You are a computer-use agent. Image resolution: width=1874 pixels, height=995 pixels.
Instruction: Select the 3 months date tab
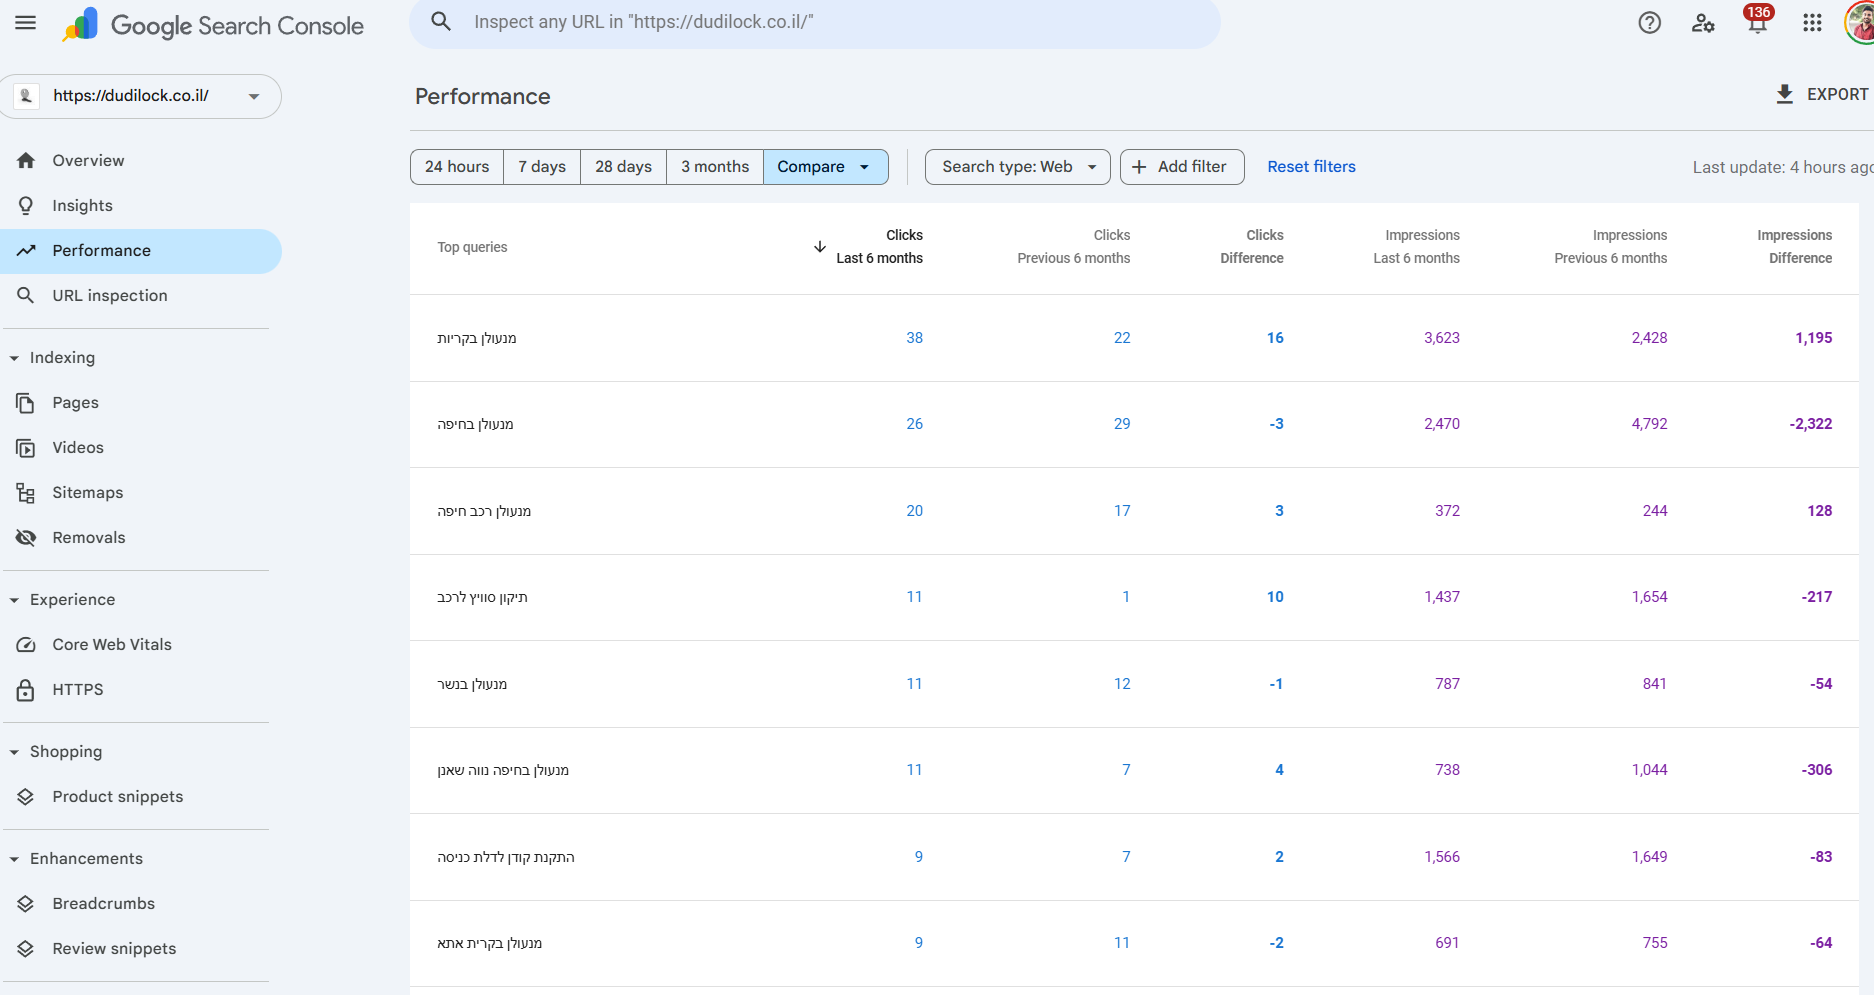(714, 167)
